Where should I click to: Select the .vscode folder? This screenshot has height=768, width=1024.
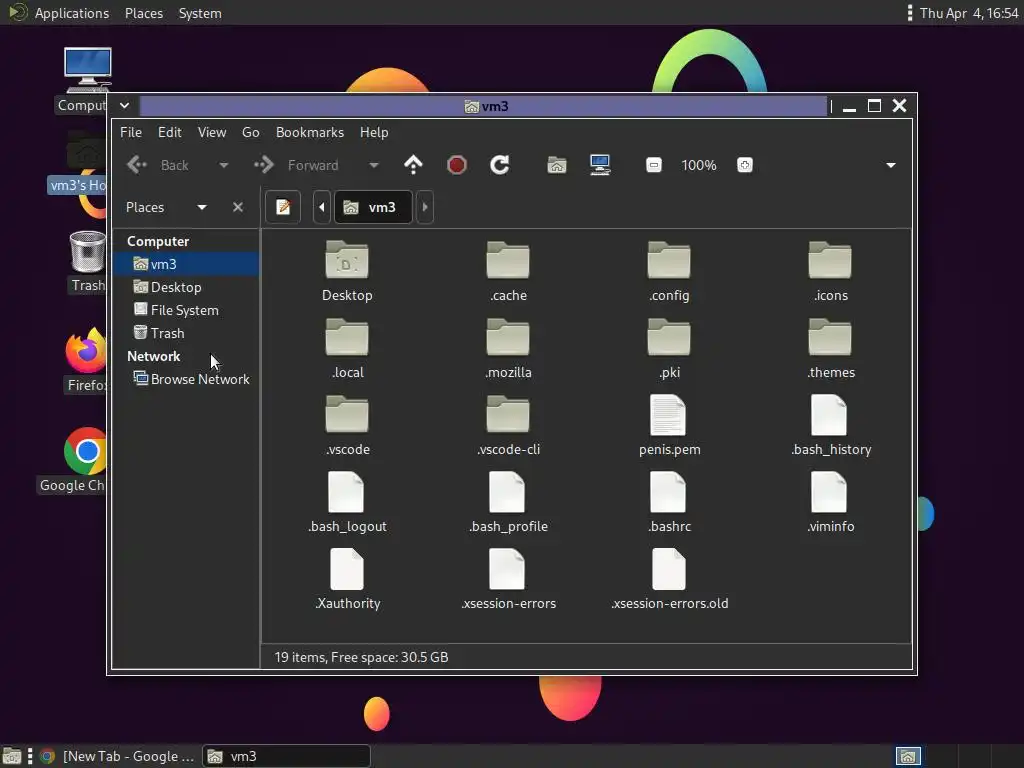(x=347, y=414)
